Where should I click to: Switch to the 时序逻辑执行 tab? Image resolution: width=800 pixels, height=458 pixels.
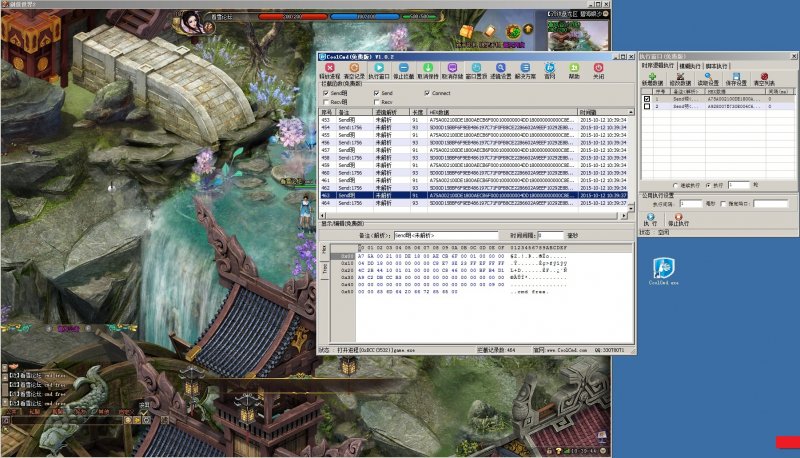[x=658, y=66]
